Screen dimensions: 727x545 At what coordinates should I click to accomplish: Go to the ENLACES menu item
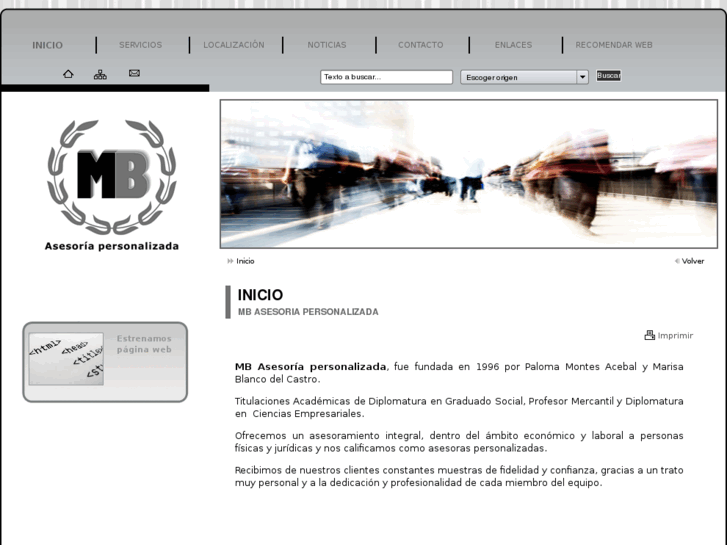click(x=513, y=45)
